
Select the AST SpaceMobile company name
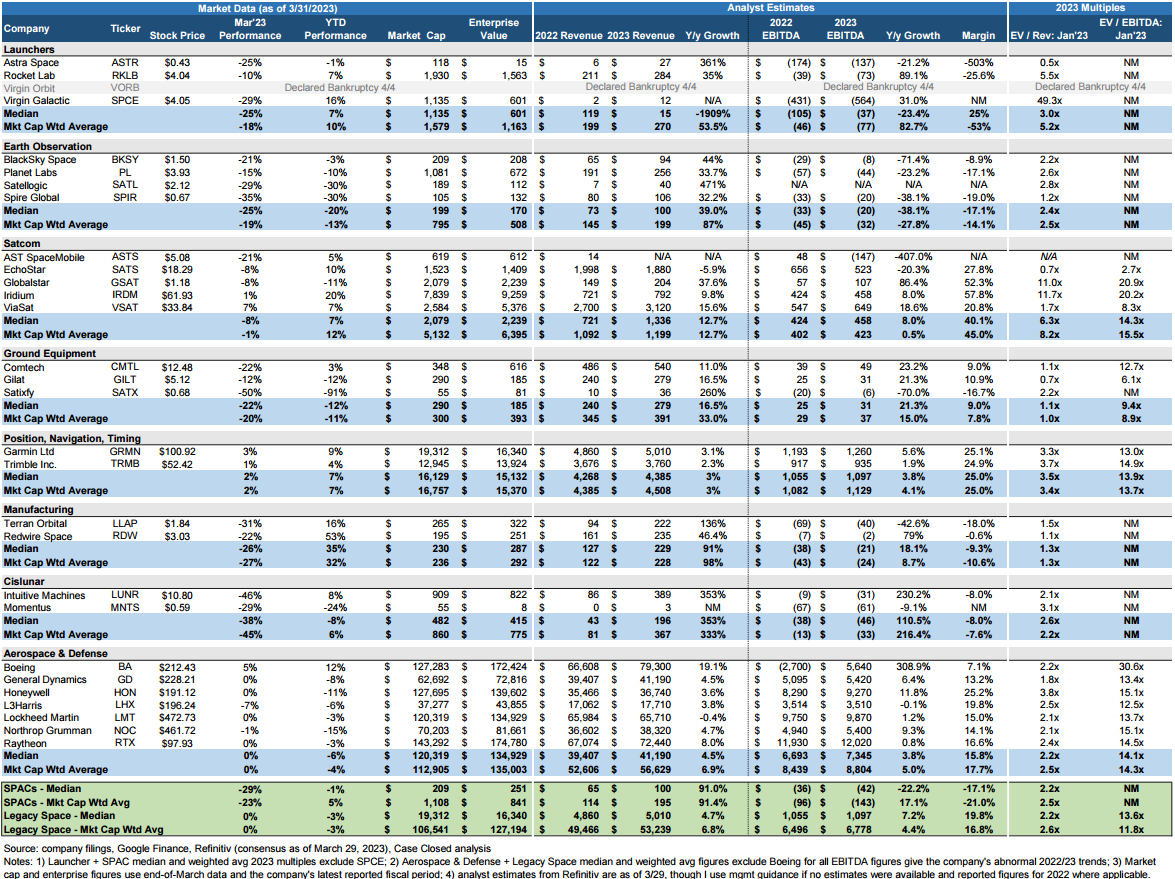(x=44, y=257)
